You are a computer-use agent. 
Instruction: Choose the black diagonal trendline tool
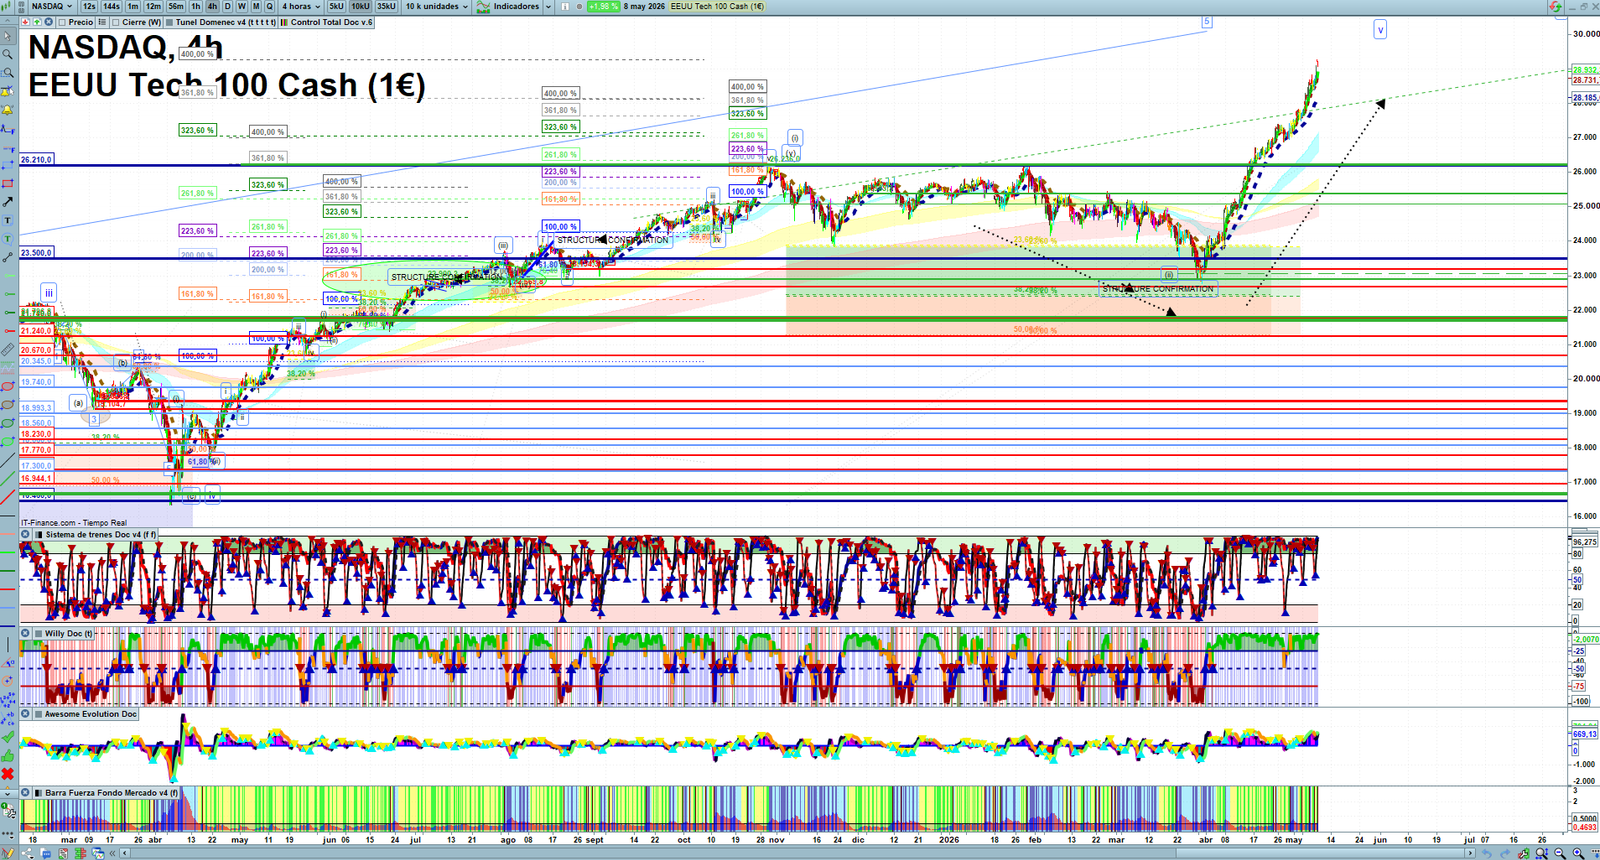coord(8,460)
